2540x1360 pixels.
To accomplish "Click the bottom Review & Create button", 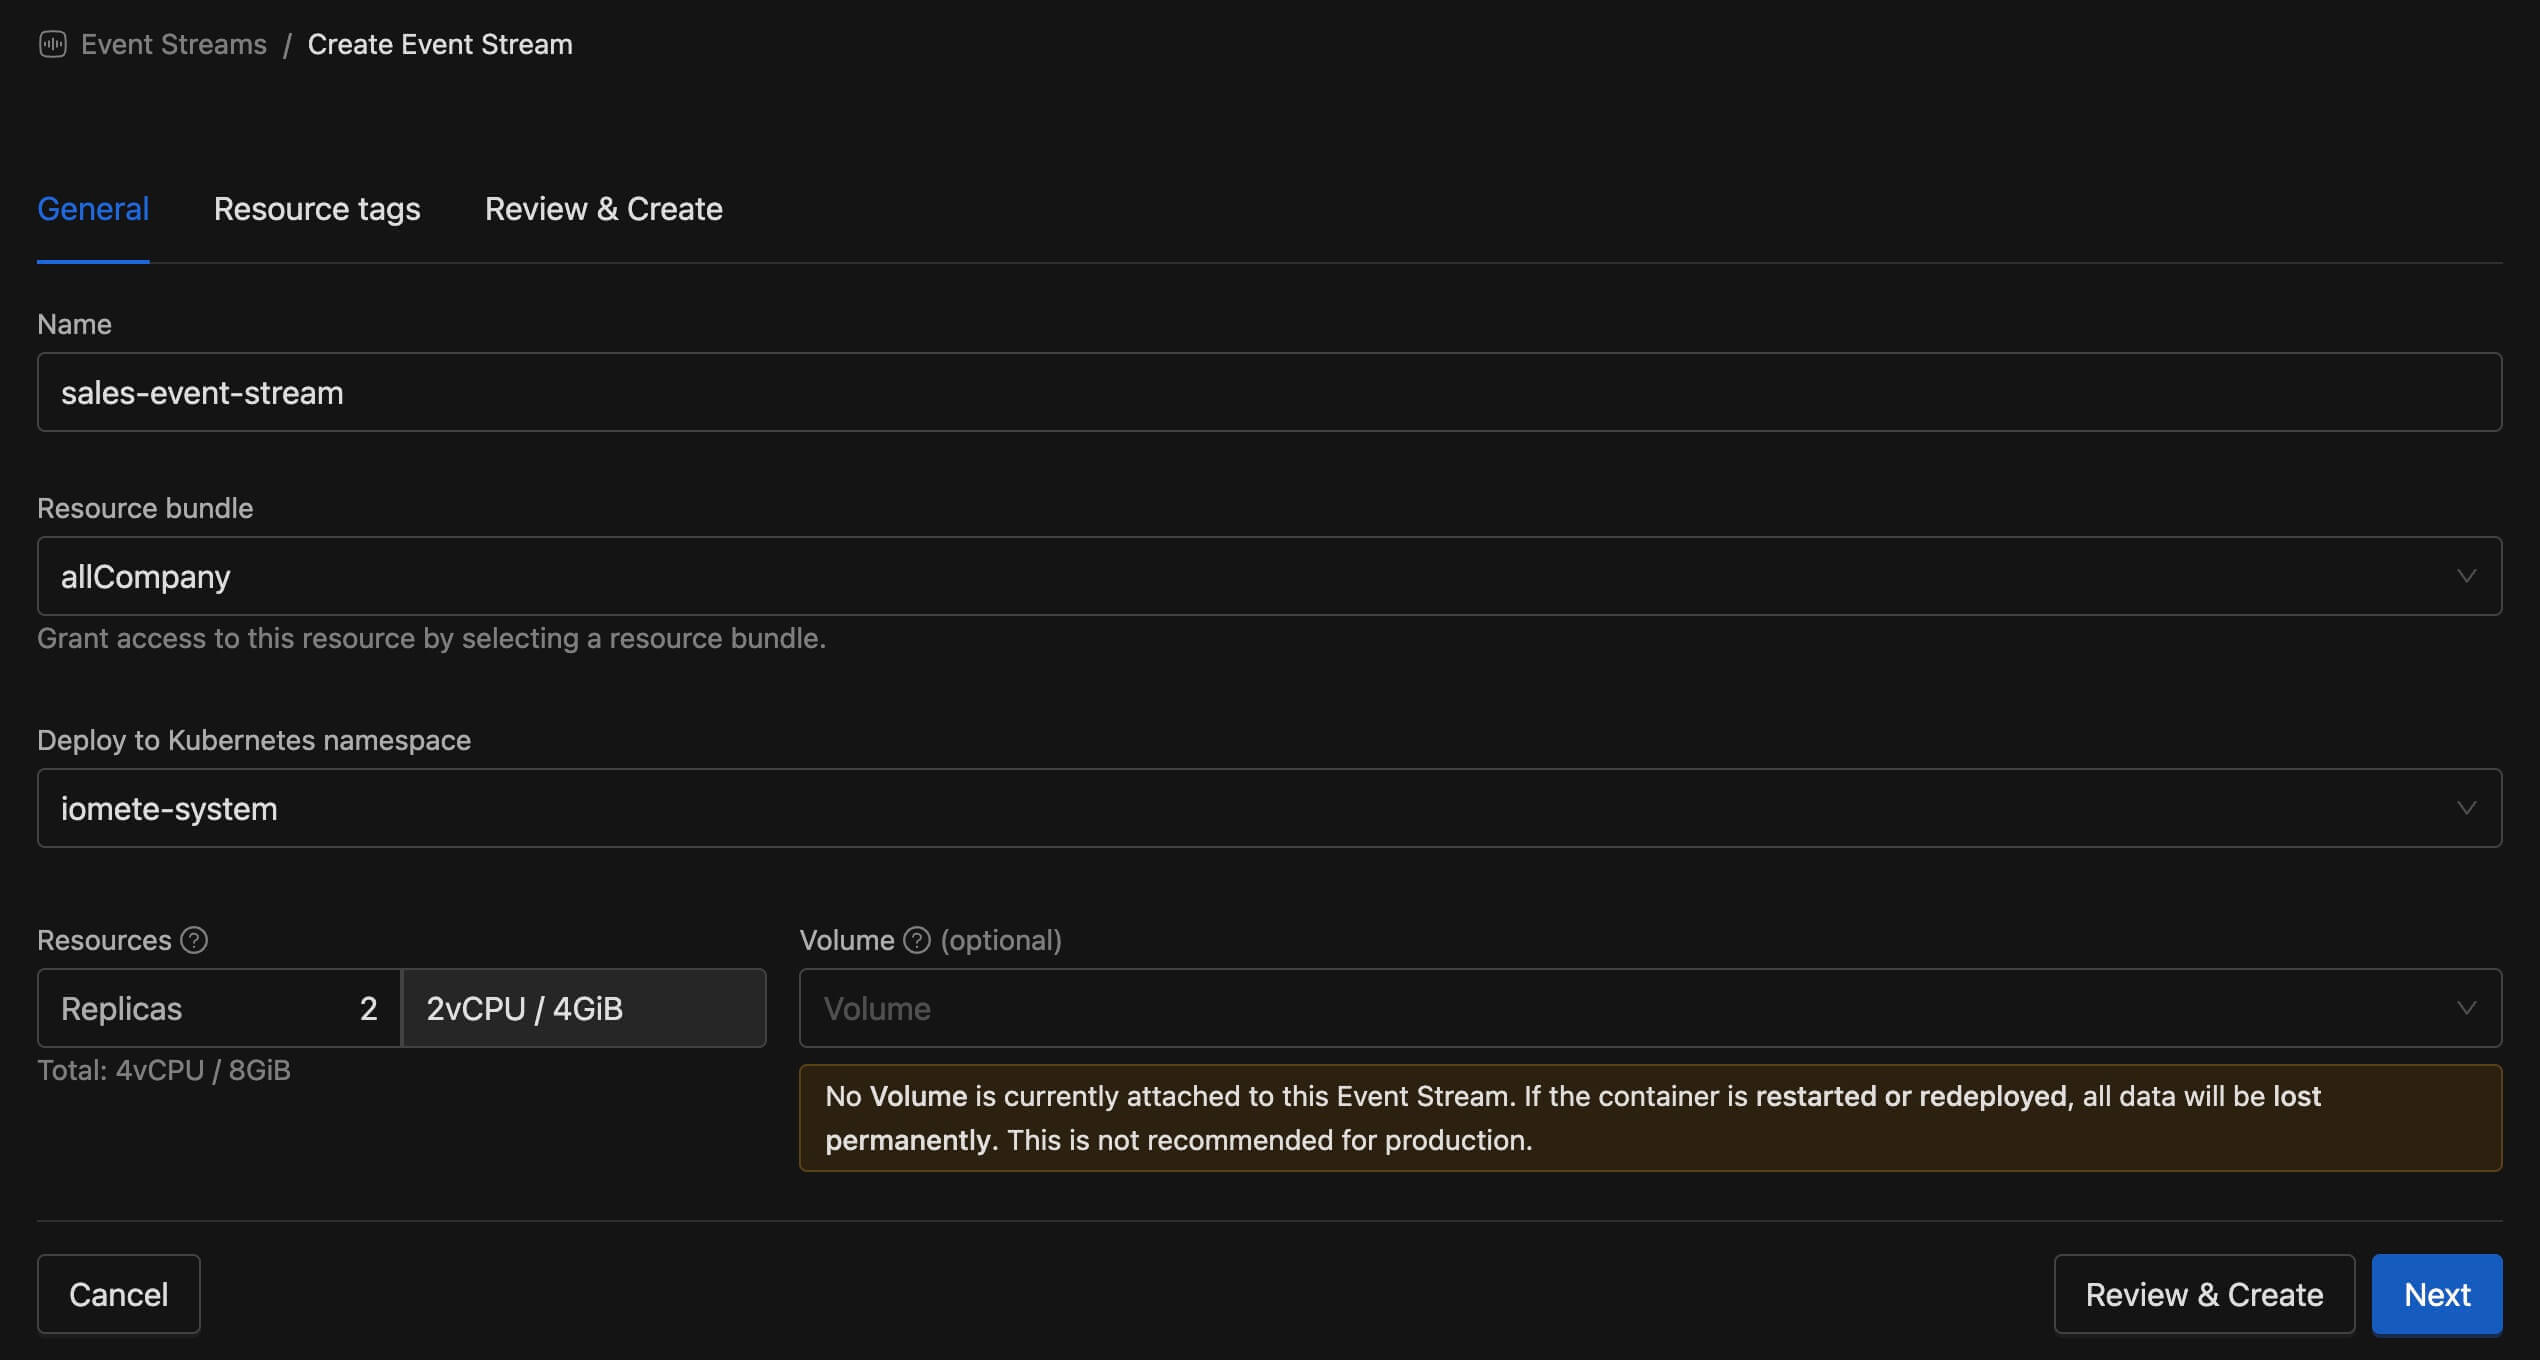I will (2204, 1294).
